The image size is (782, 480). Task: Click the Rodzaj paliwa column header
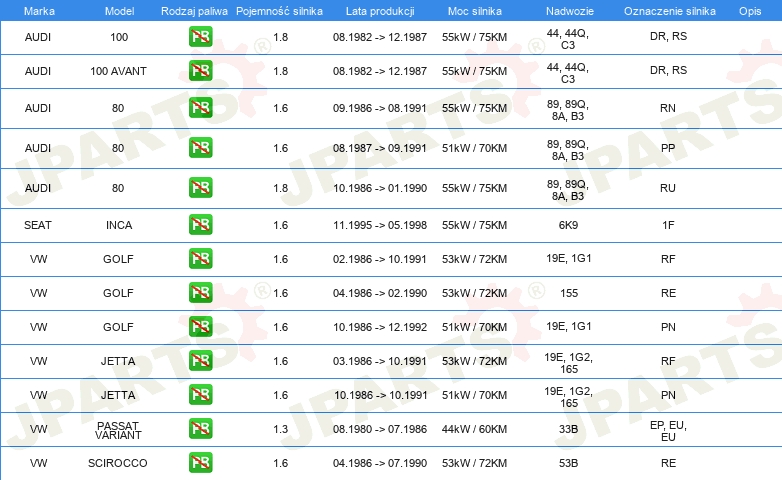[x=194, y=11]
